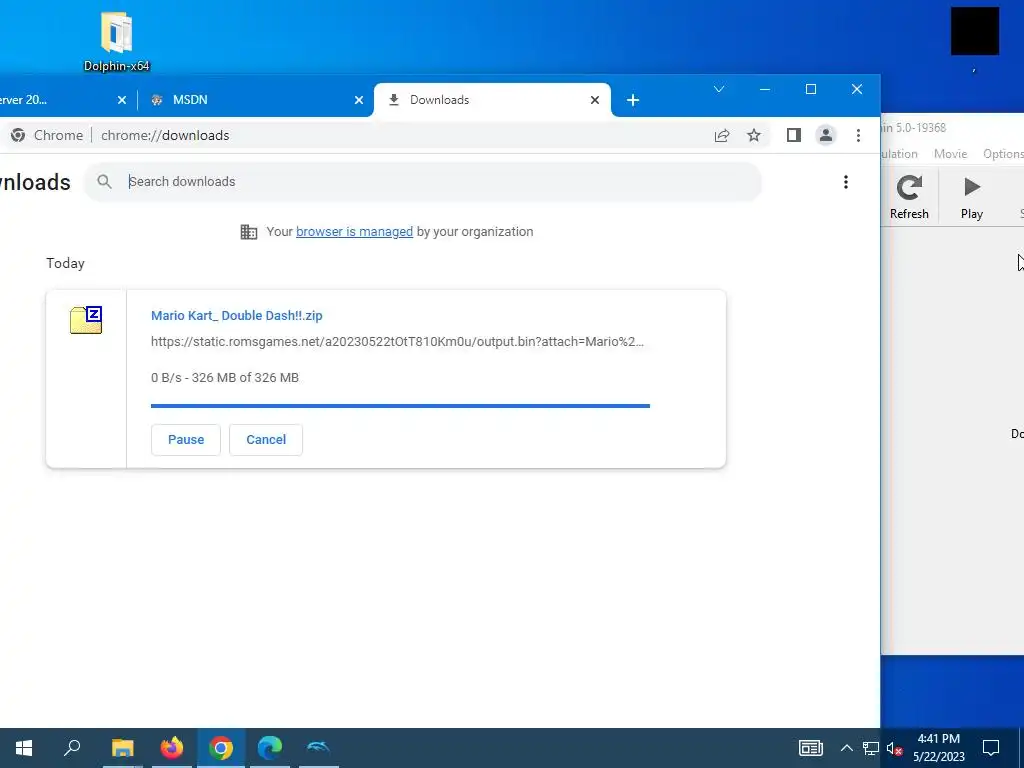Open File Explorer from the taskbar
1024x768 pixels.
(122, 748)
